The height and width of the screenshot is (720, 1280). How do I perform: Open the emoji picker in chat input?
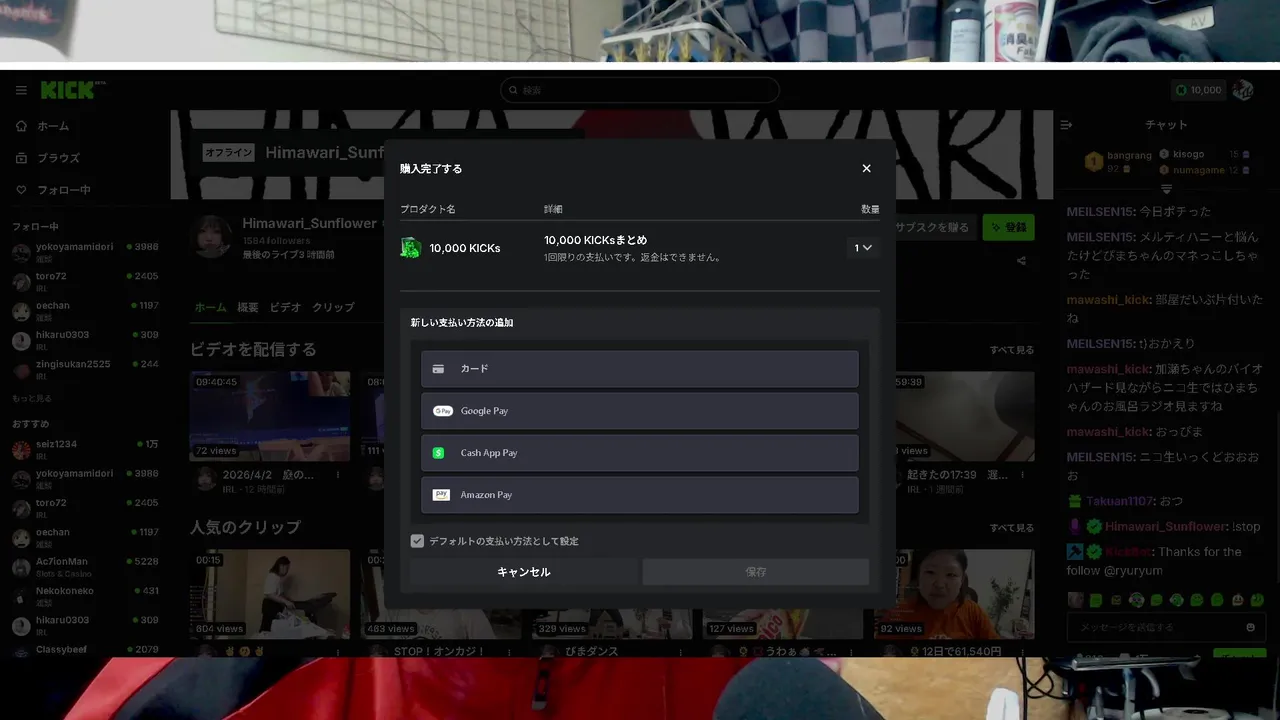coord(1250,627)
